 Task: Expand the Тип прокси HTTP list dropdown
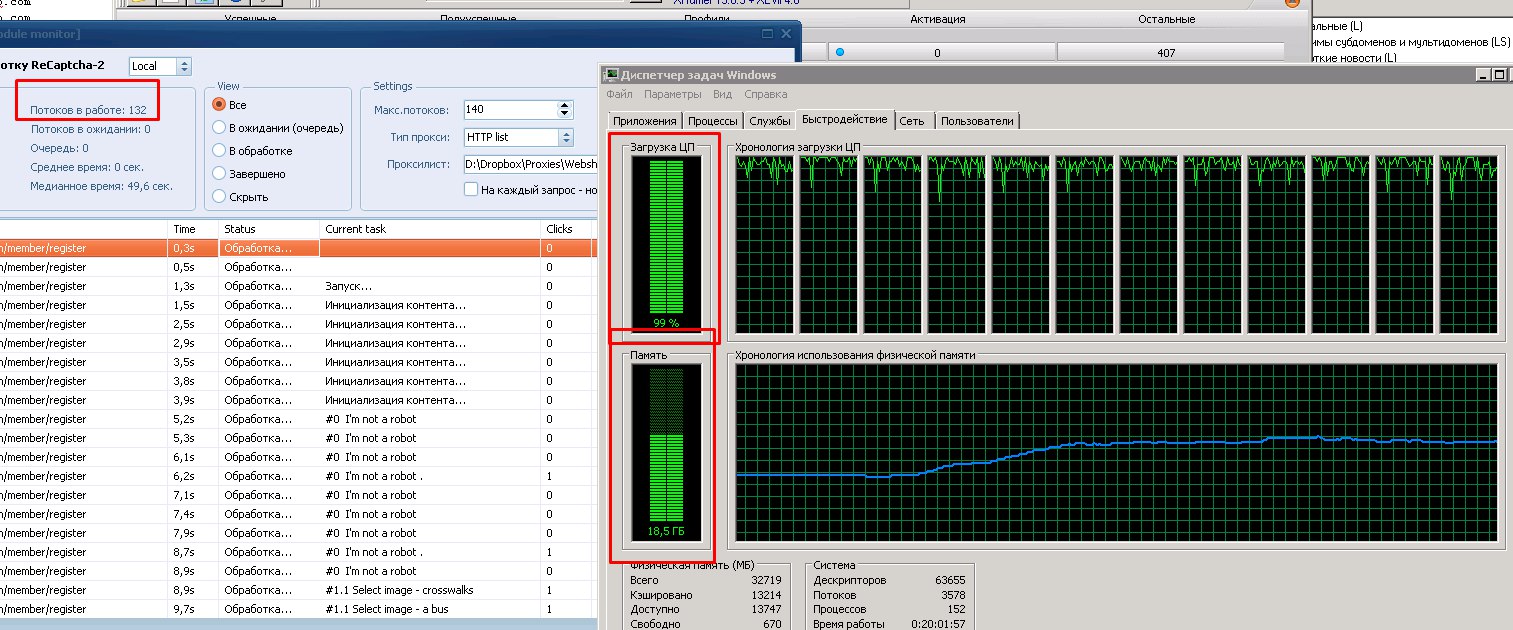click(566, 138)
